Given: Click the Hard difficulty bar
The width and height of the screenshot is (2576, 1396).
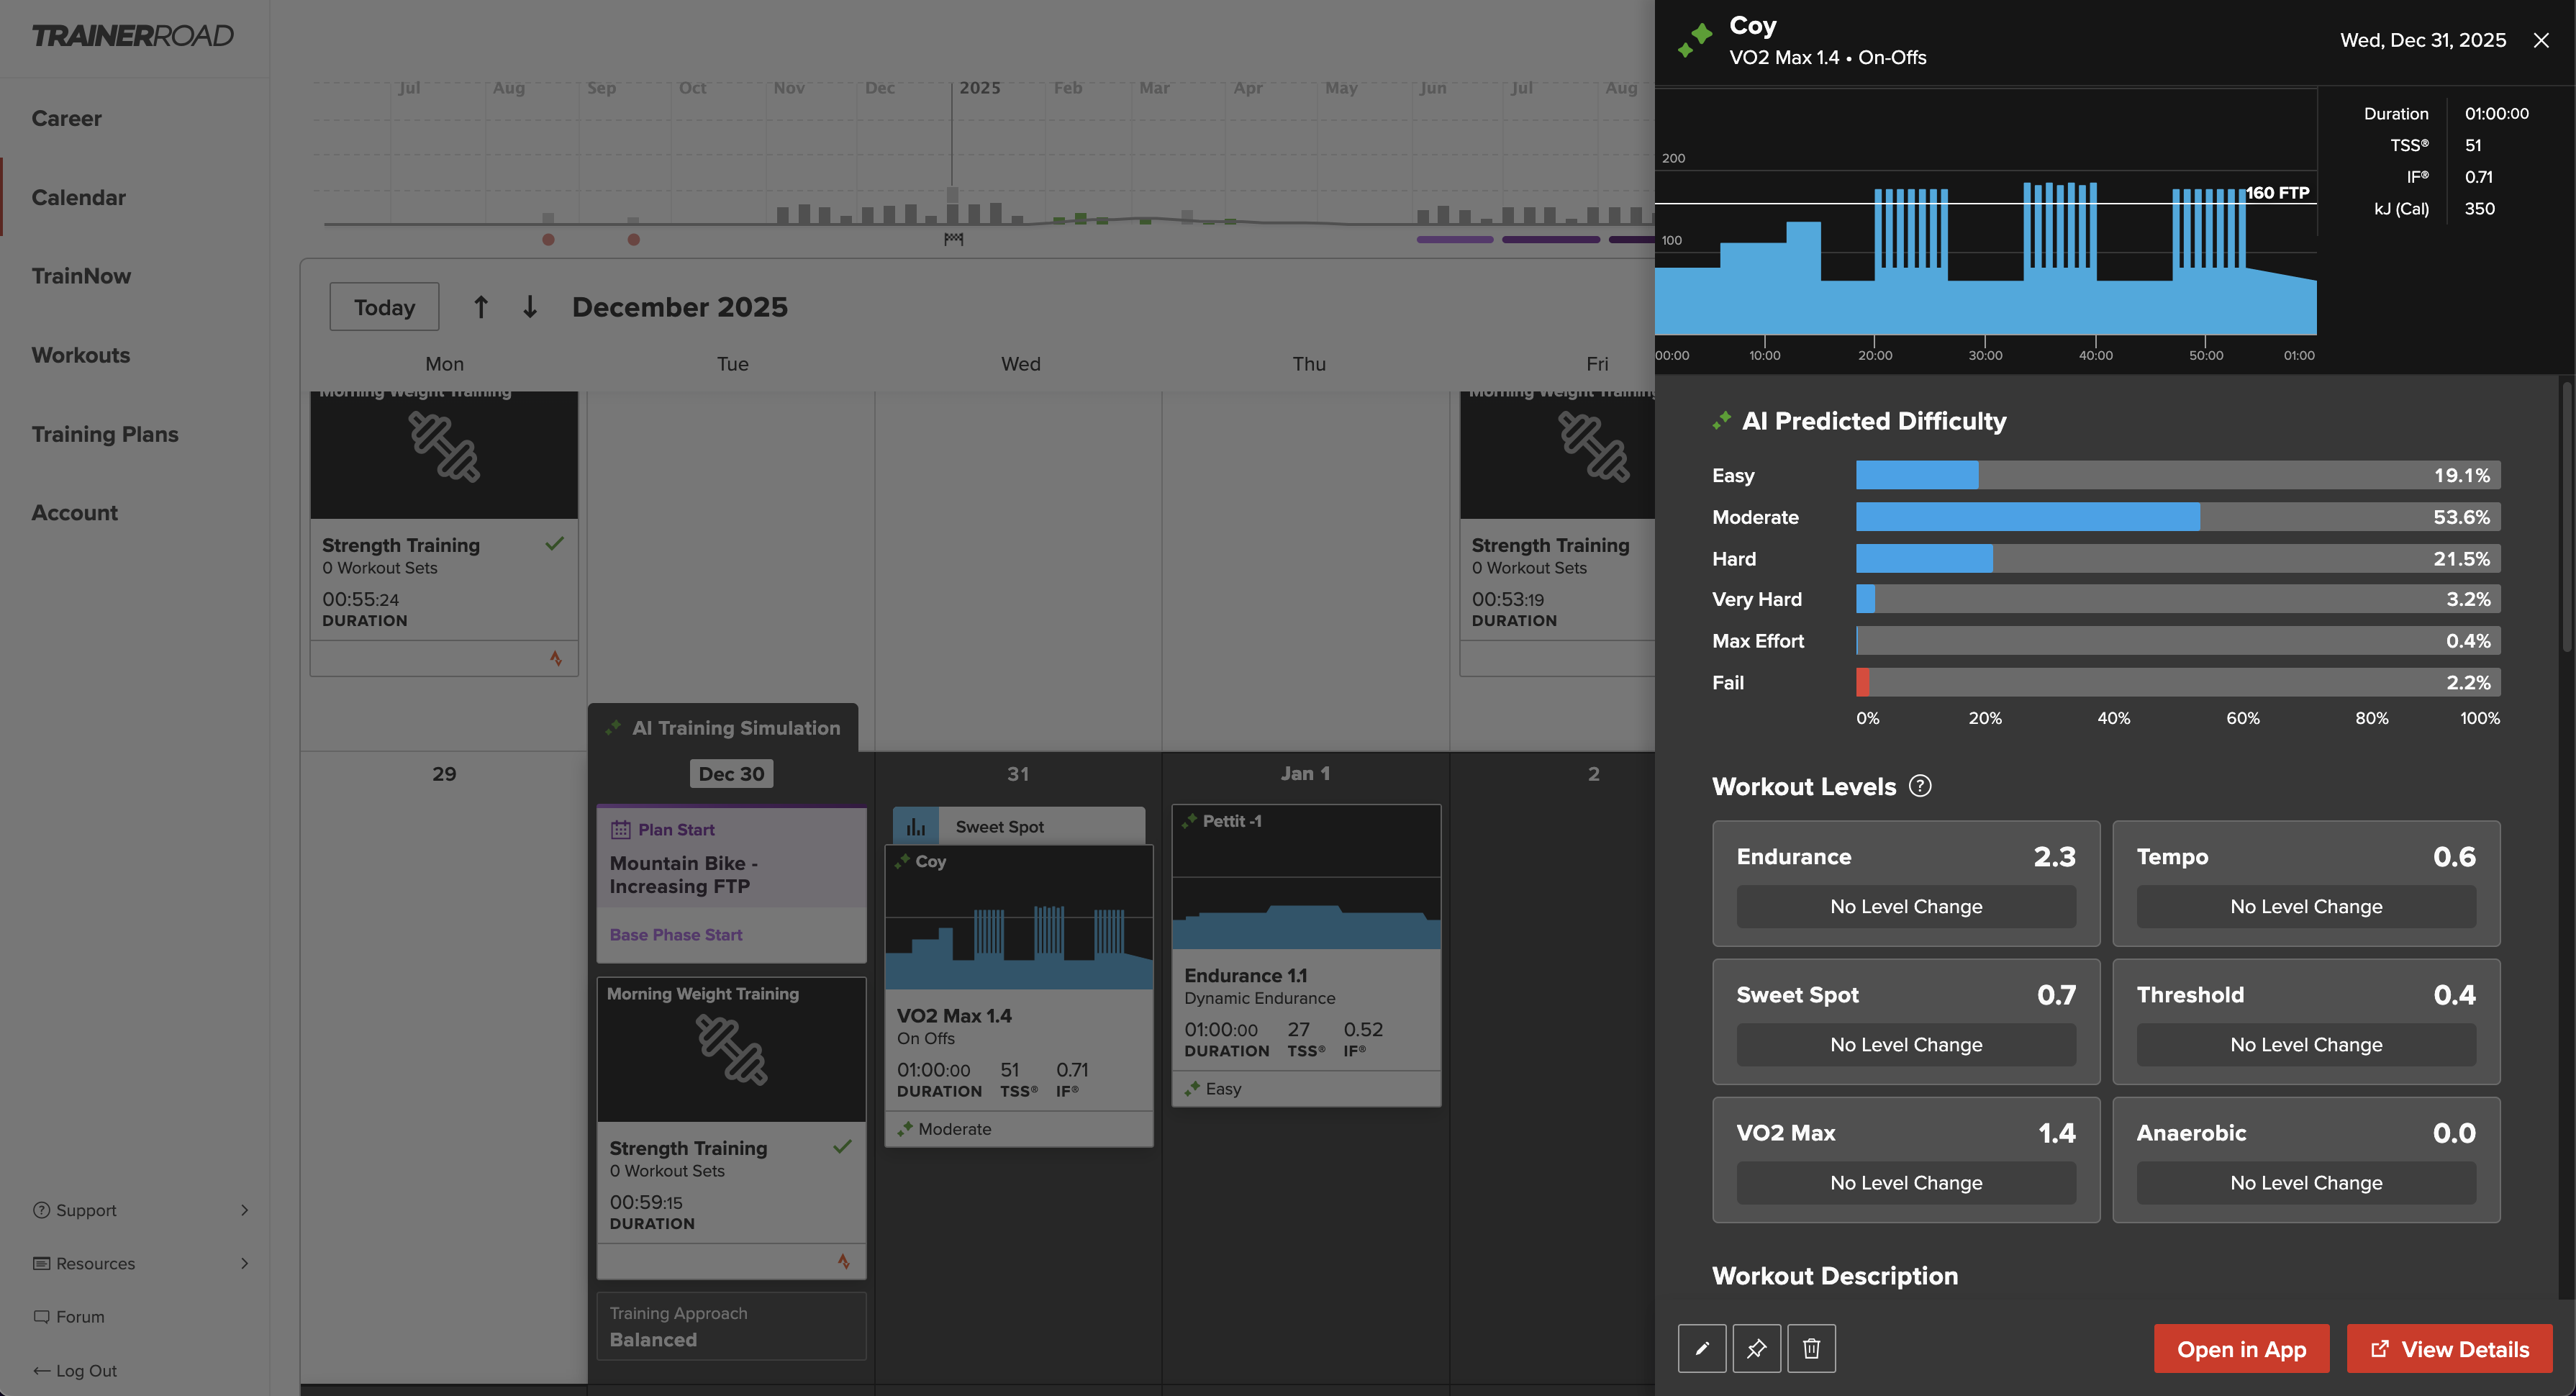Looking at the screenshot, I should 2178,559.
